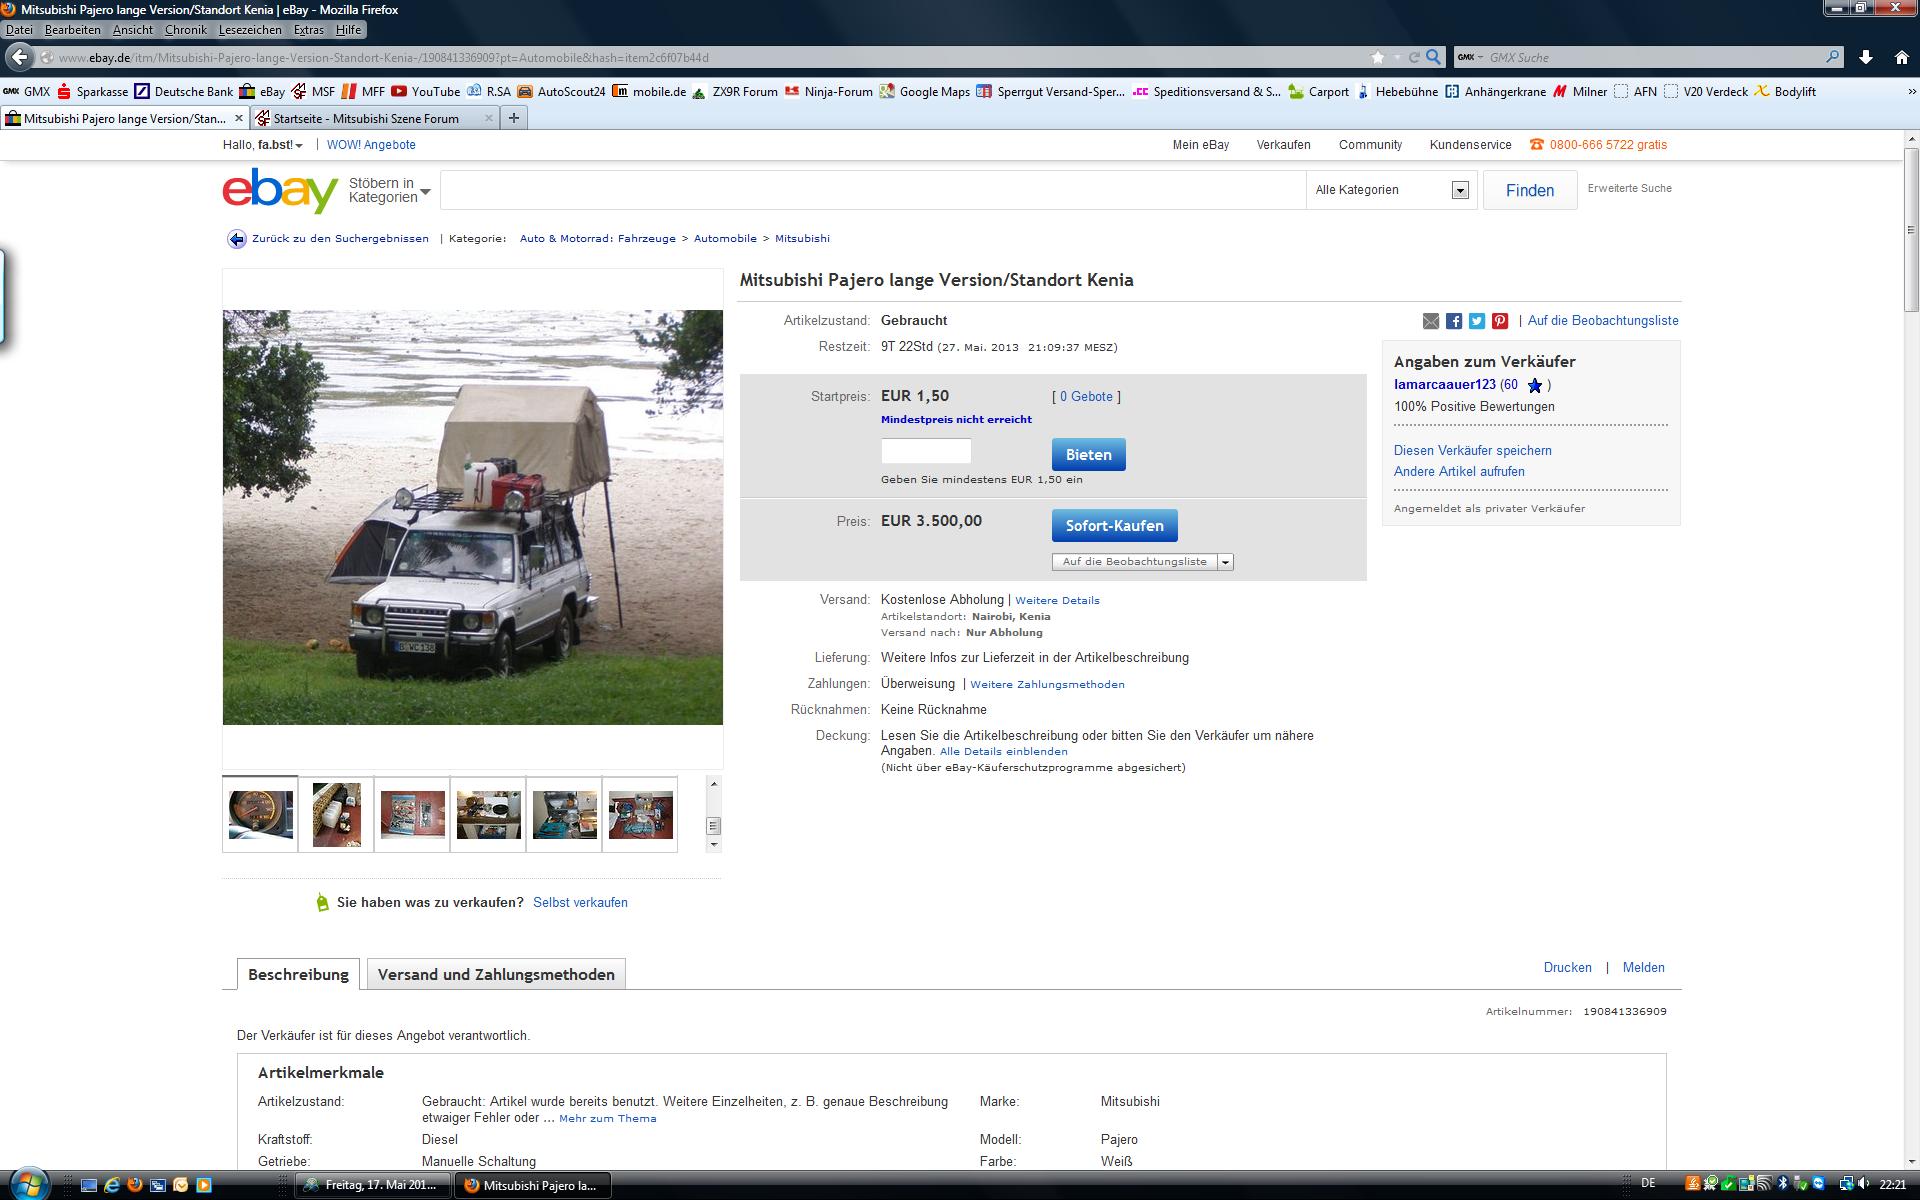Bookmark page with star icon

click(1378, 58)
